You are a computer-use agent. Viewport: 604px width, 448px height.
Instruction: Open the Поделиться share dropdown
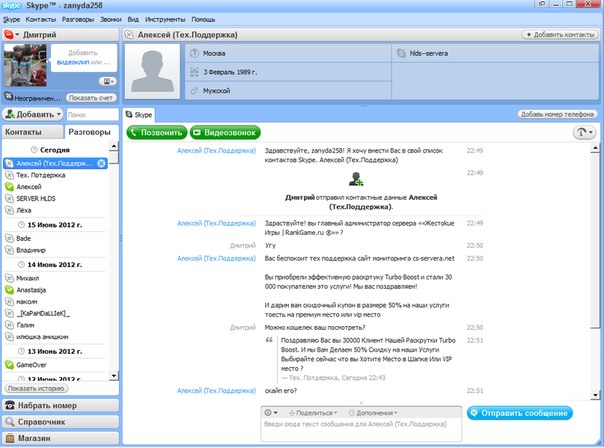click(313, 413)
